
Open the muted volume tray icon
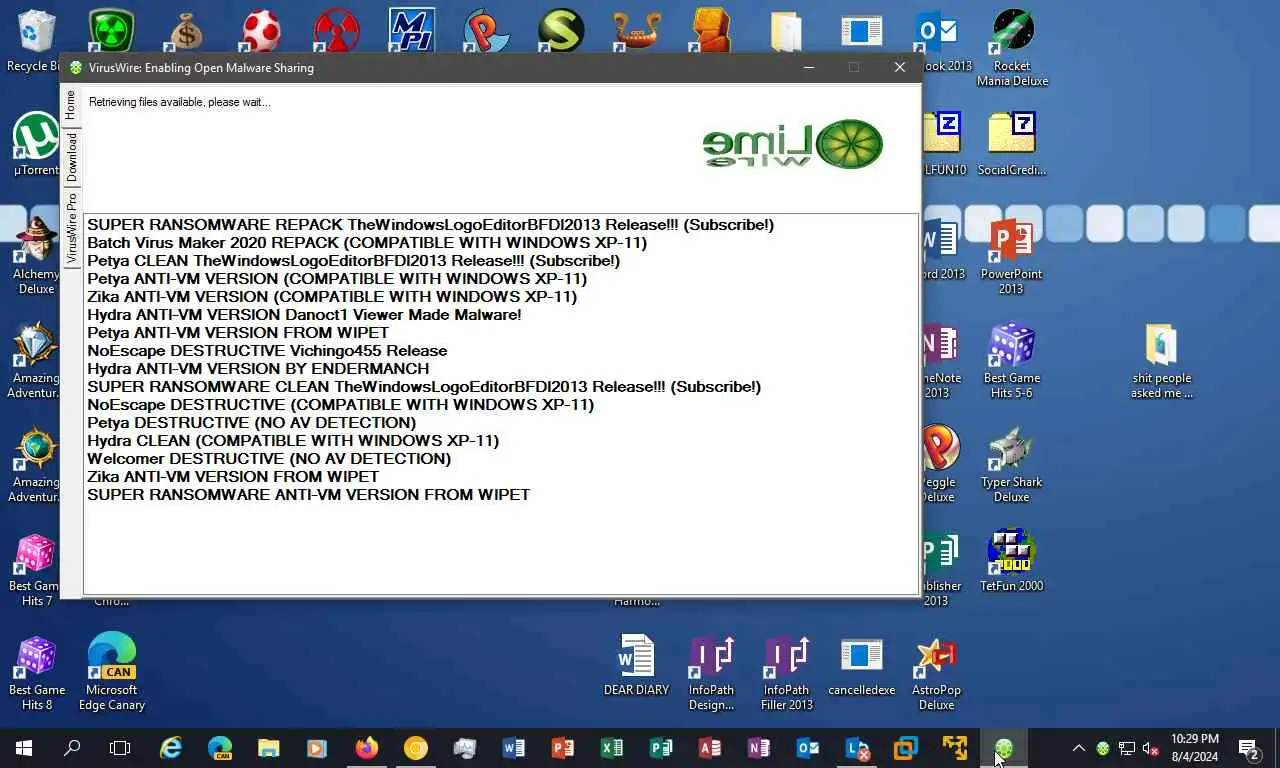point(1150,748)
